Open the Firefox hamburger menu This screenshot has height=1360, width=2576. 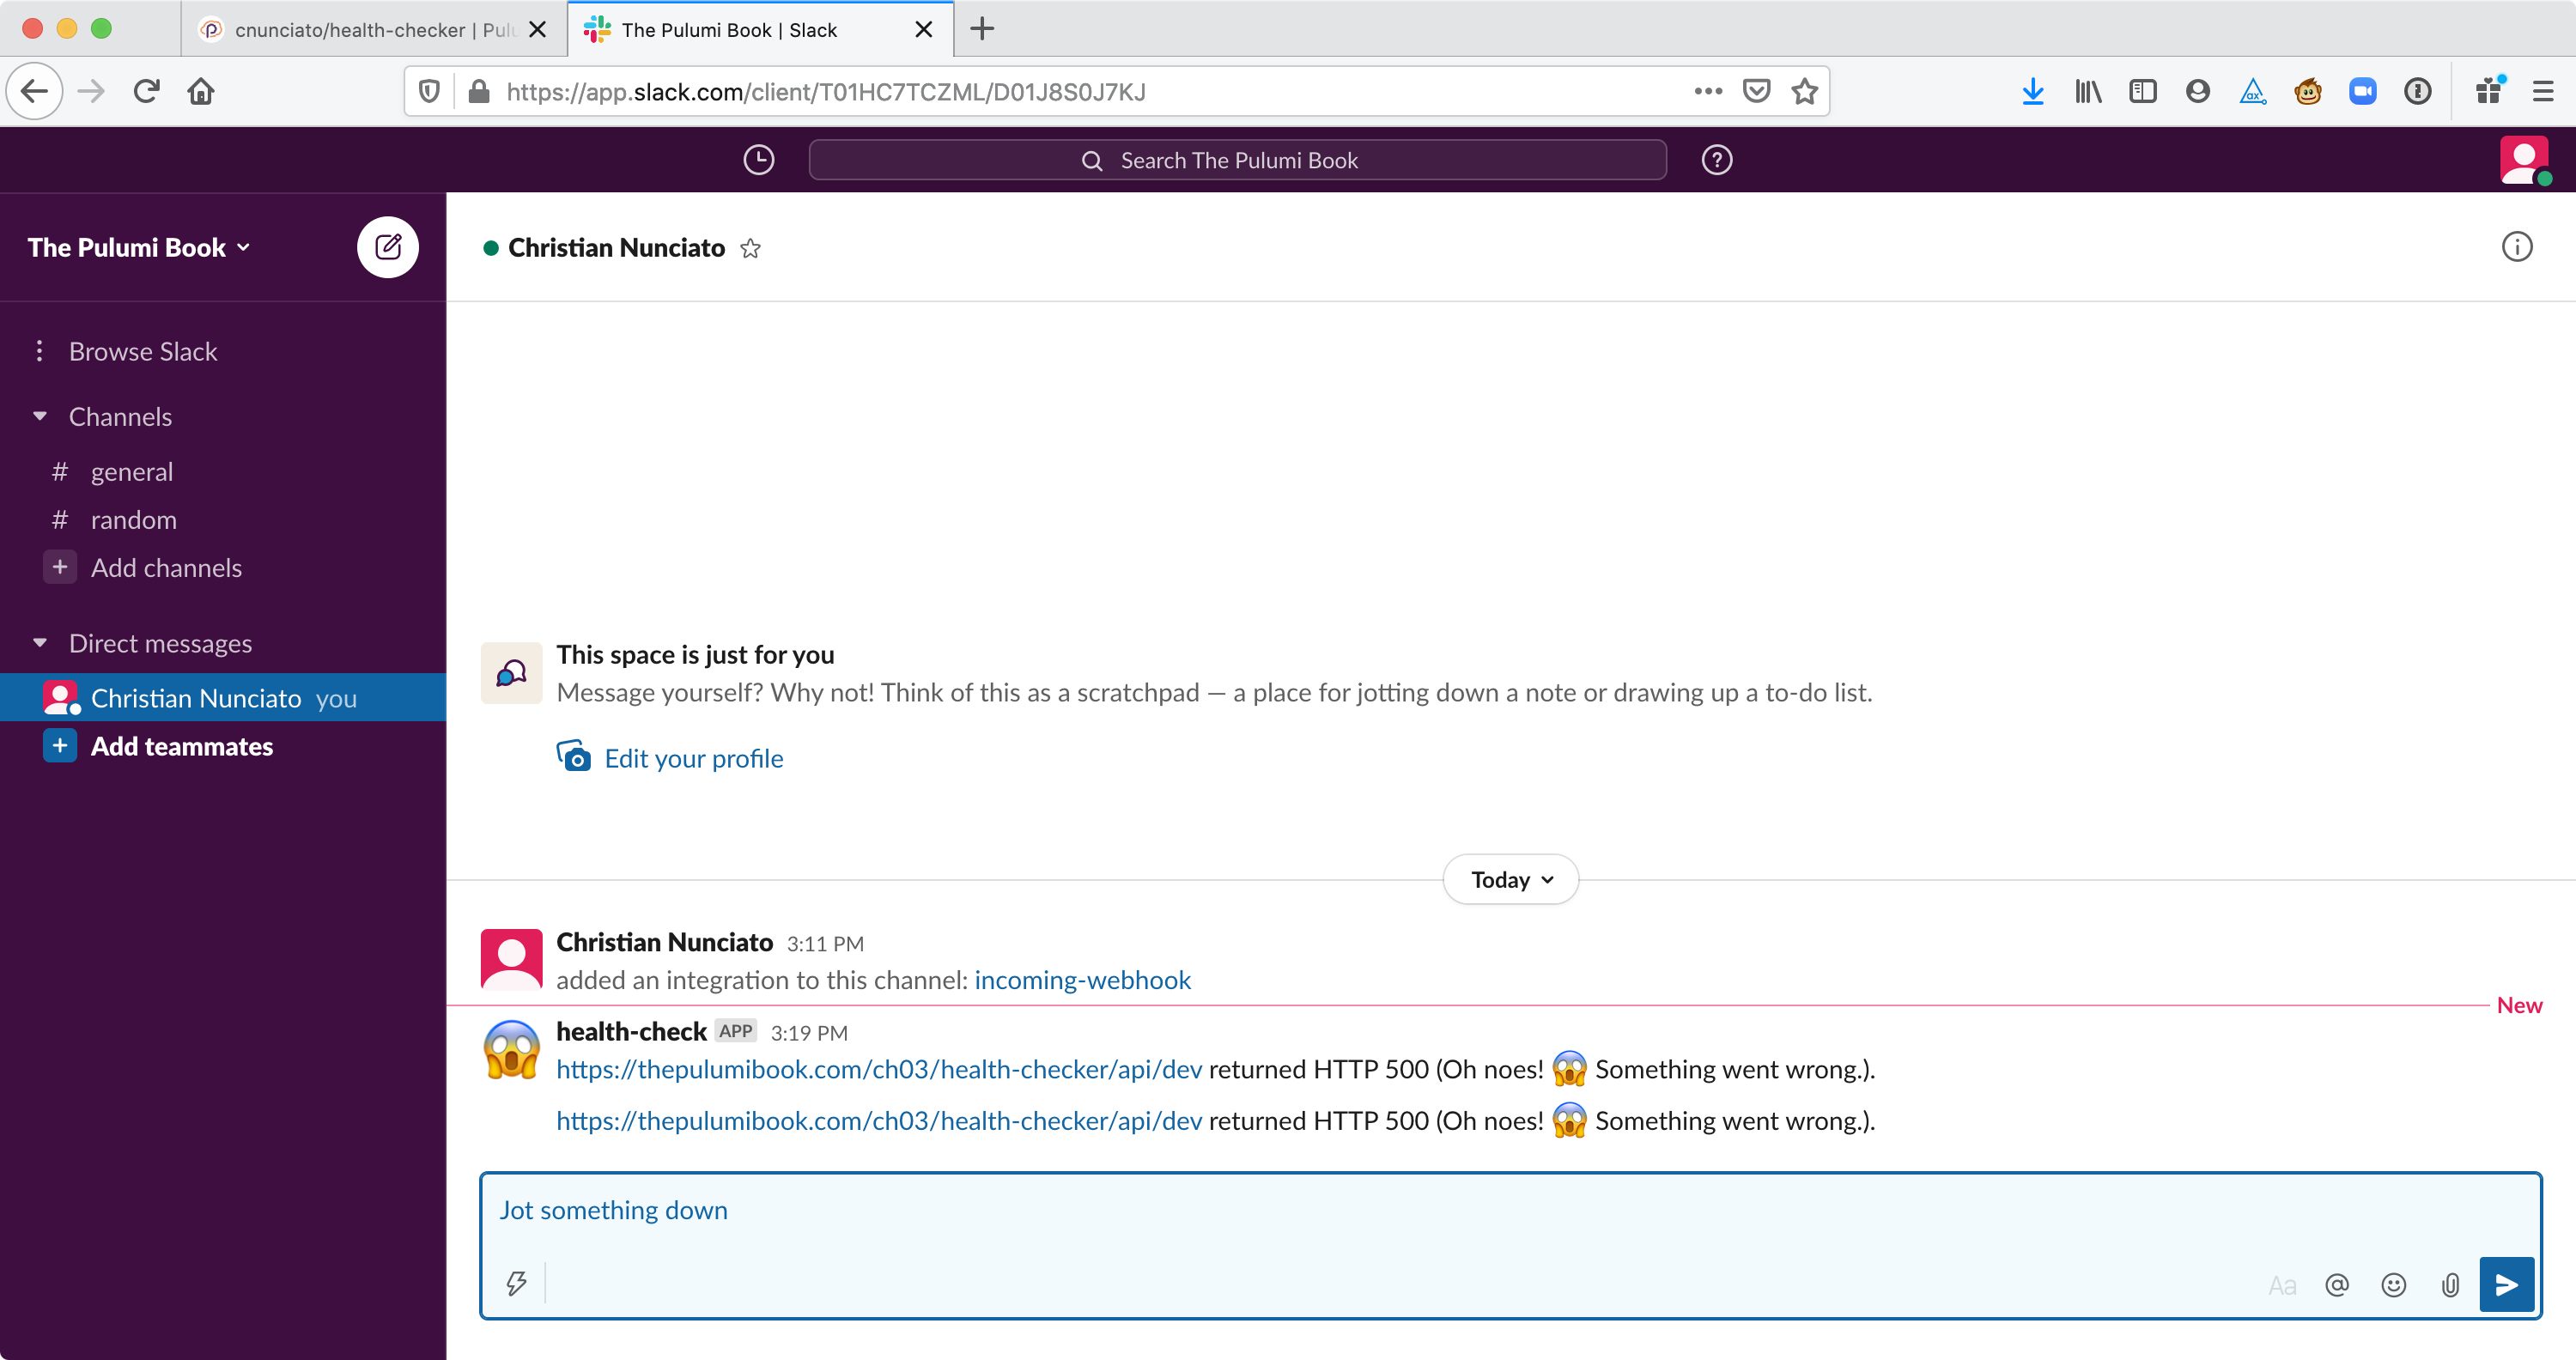(2543, 91)
